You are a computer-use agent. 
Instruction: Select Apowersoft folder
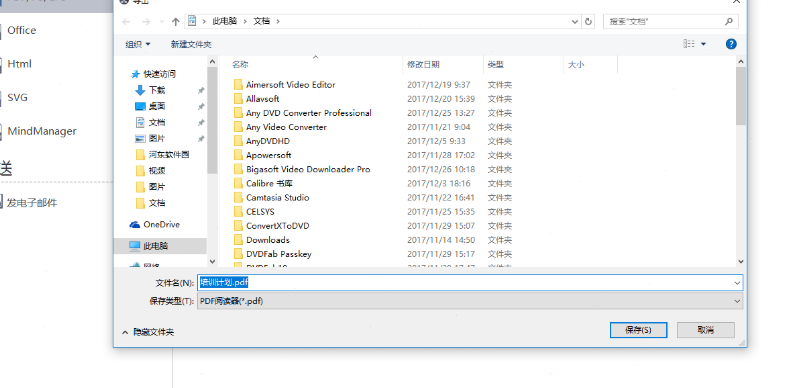[x=269, y=155]
